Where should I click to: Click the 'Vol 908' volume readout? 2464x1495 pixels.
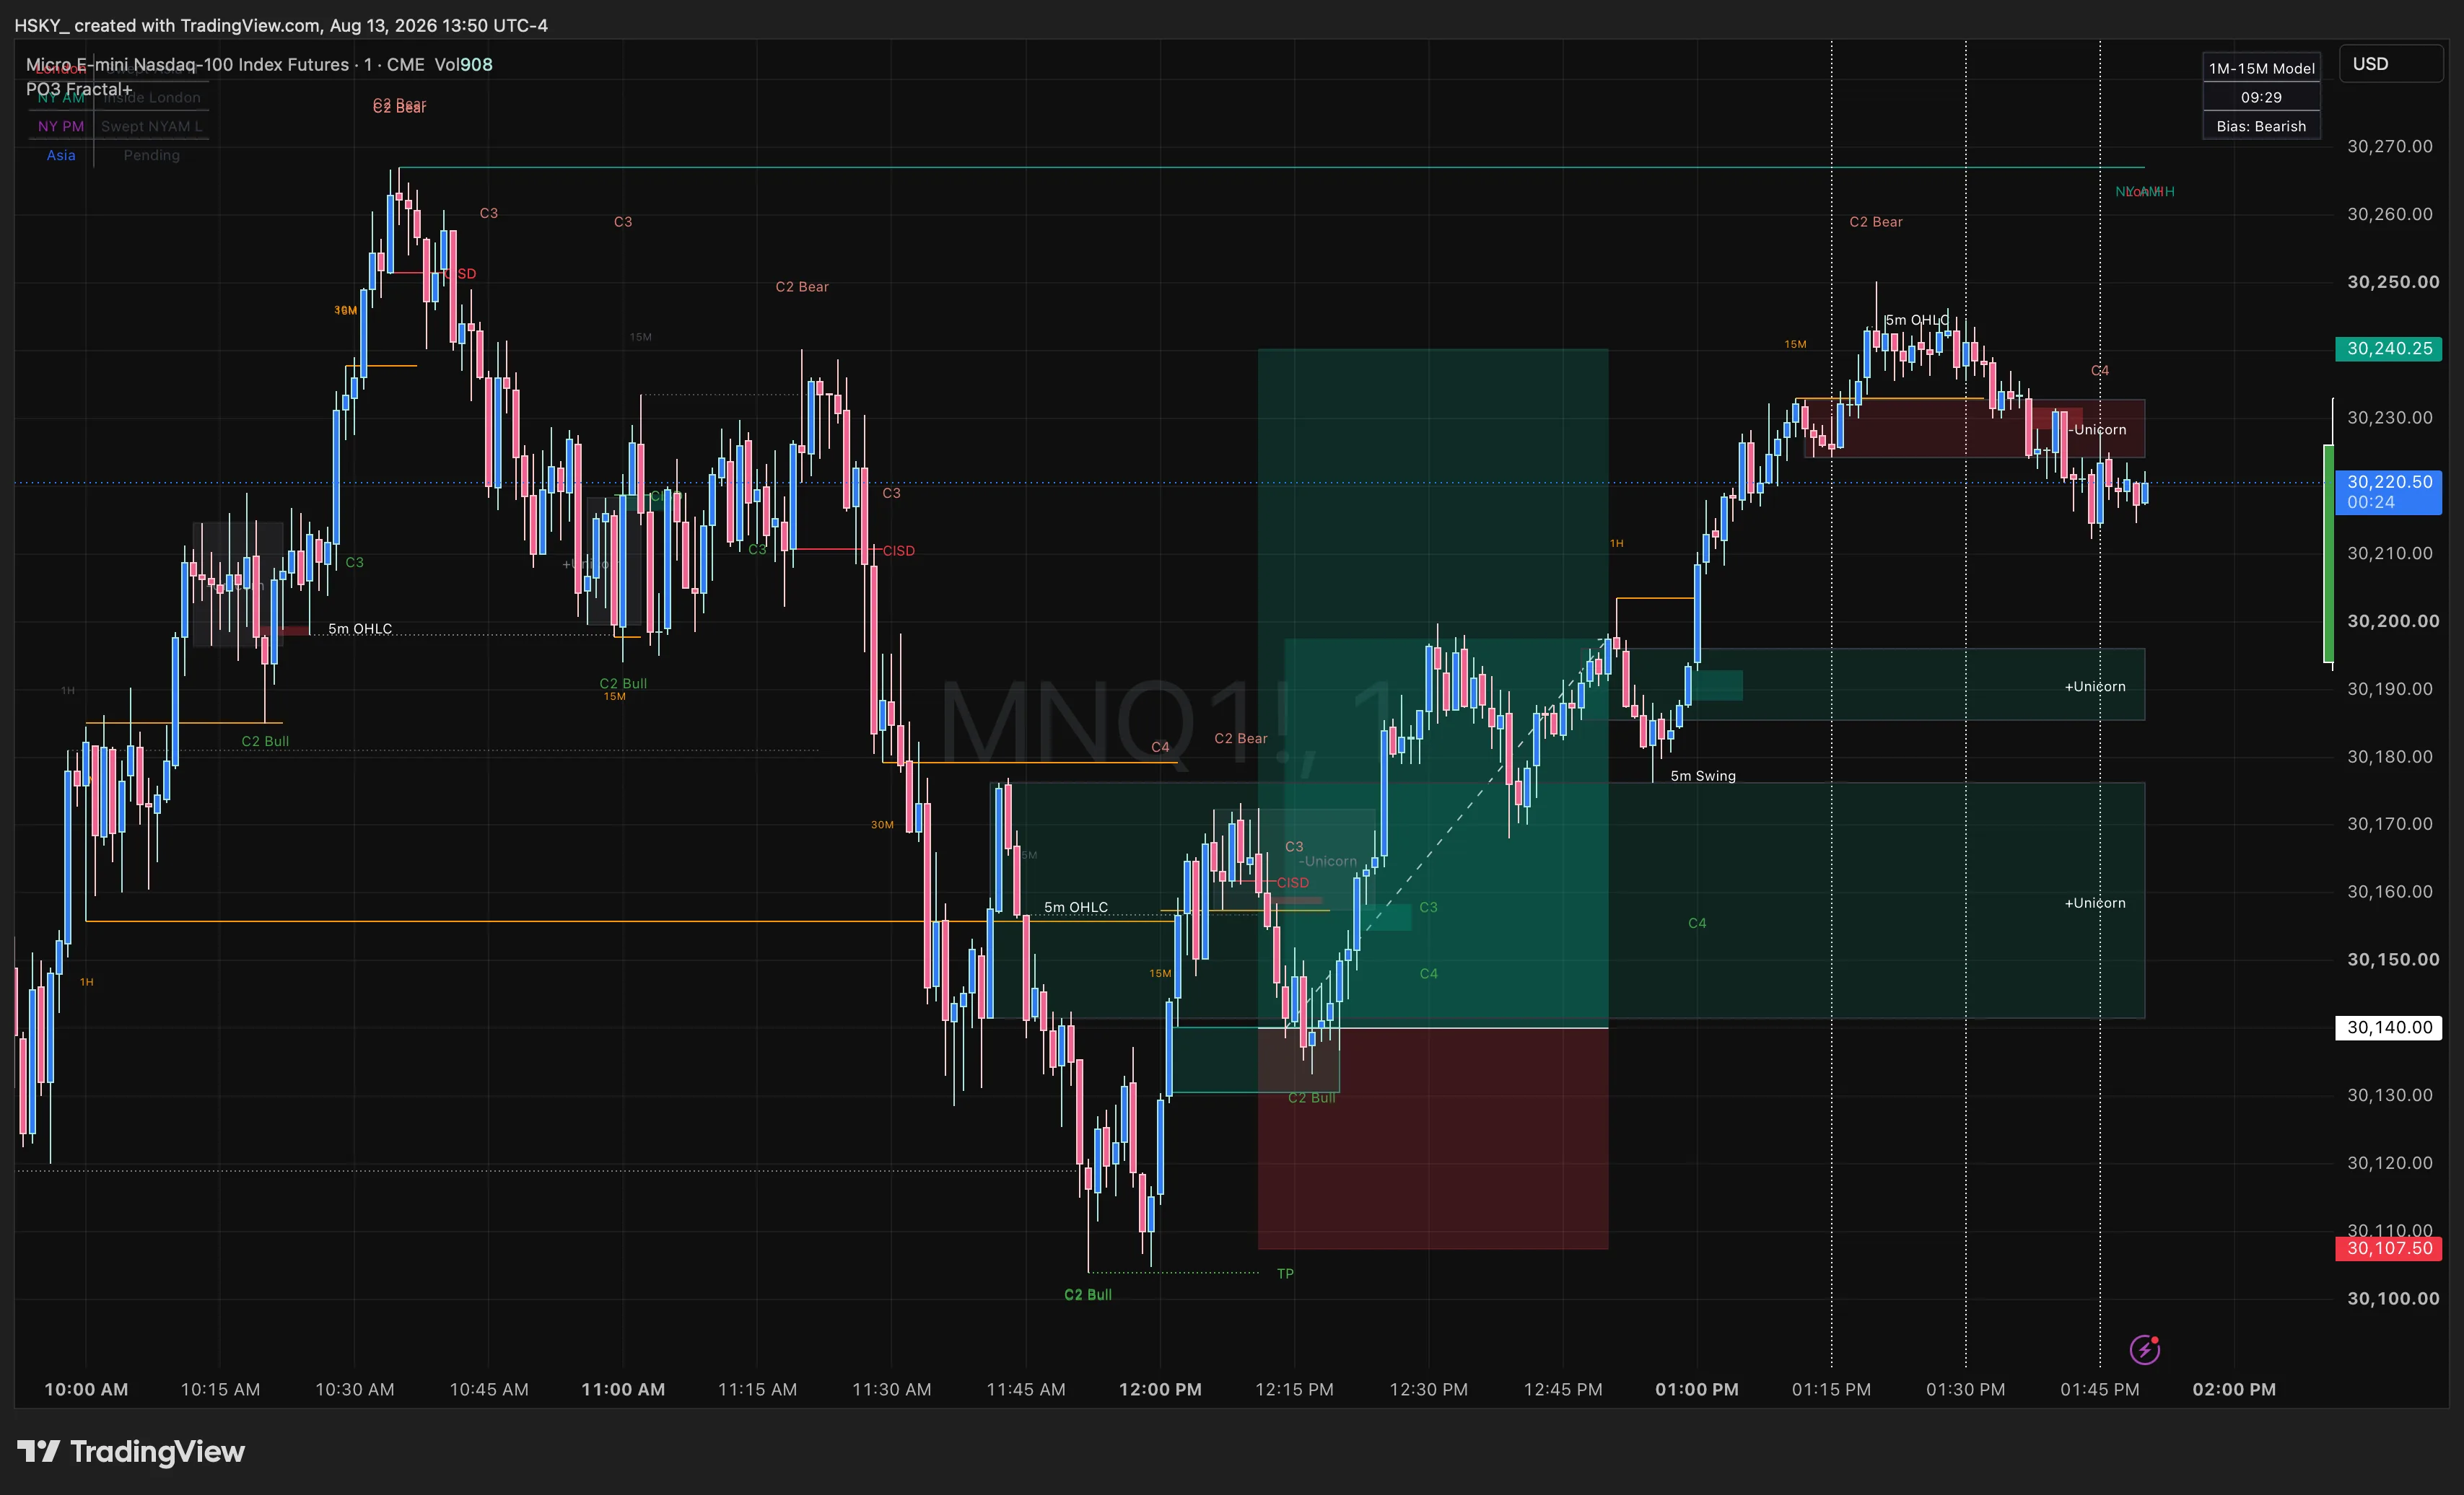(x=463, y=64)
